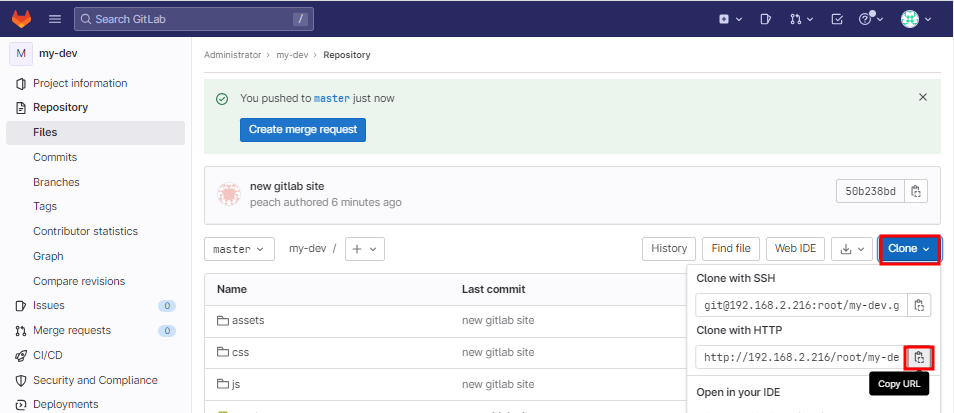Screen dimensions: 954x413
Task: Open the issues icon in top bar
Action: pos(765,19)
